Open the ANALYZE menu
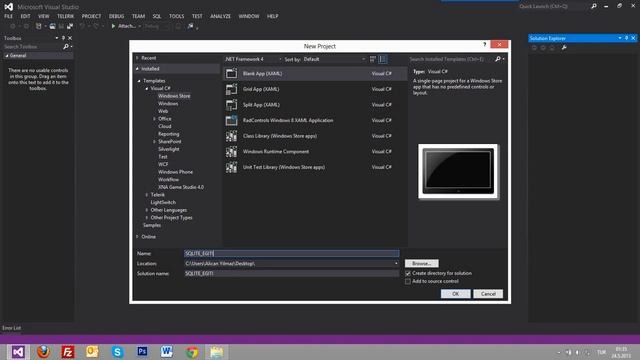The height and width of the screenshot is (360, 640). [220, 16]
